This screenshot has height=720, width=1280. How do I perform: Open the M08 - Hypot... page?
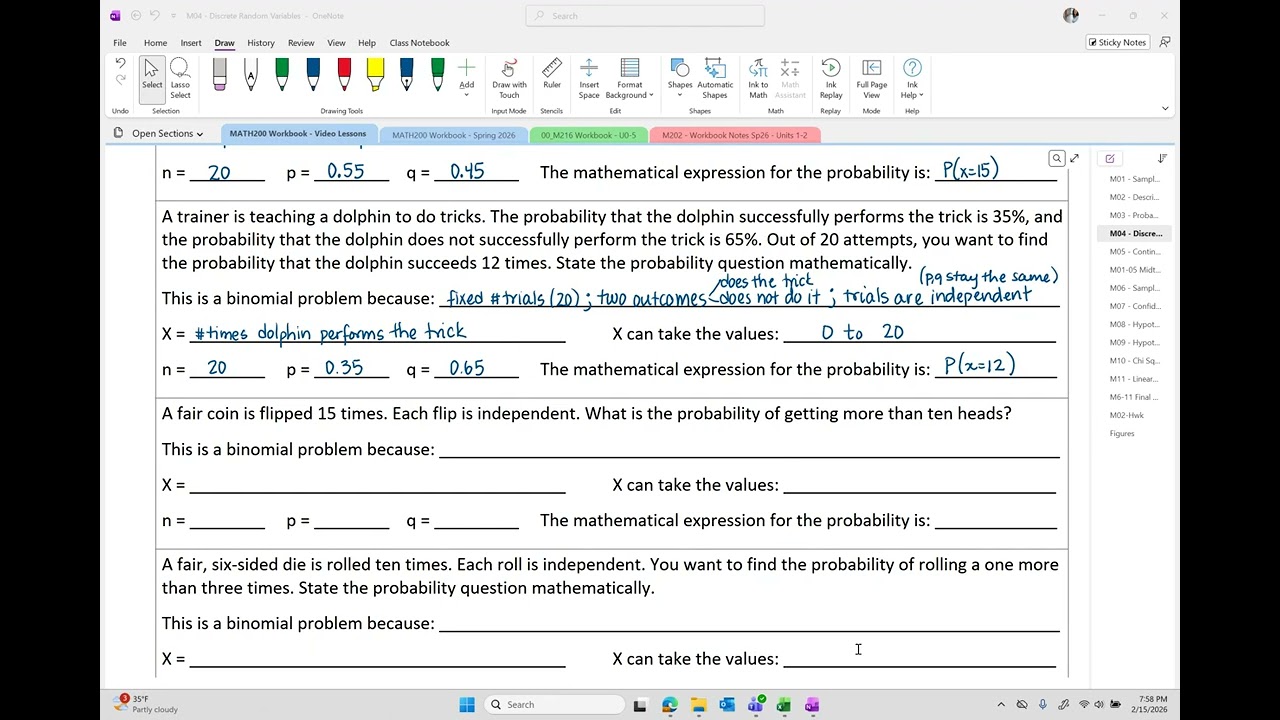[1134, 324]
